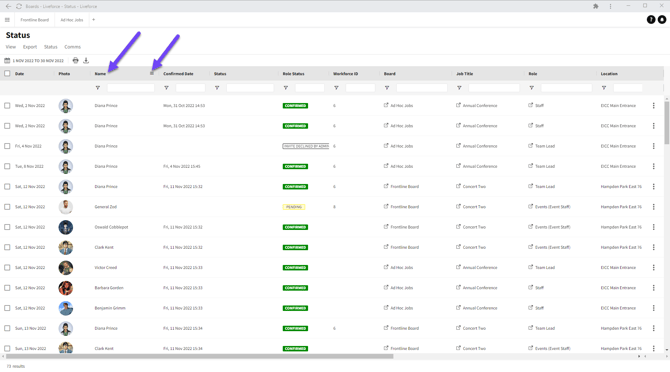Open the app grid menu beside Frontline Board
This screenshot has width=670, height=372.
[7, 20]
